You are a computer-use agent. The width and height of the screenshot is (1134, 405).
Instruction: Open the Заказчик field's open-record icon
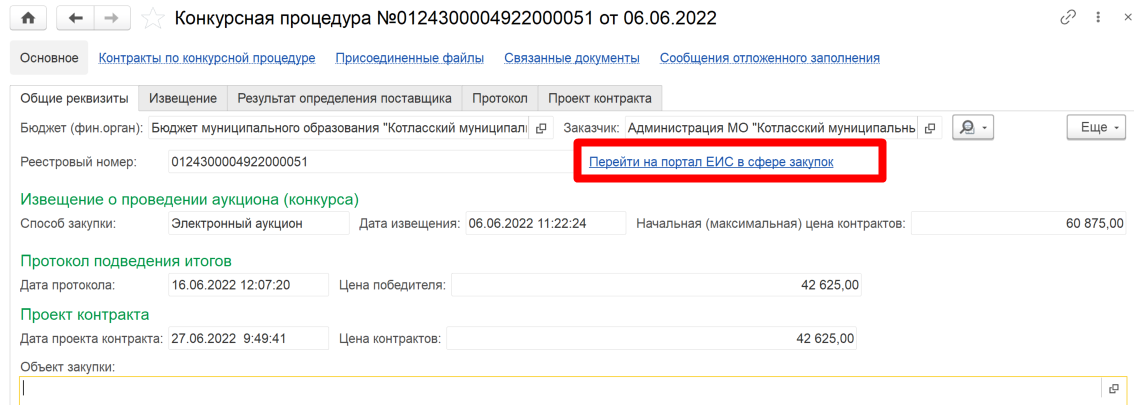pos(930,128)
